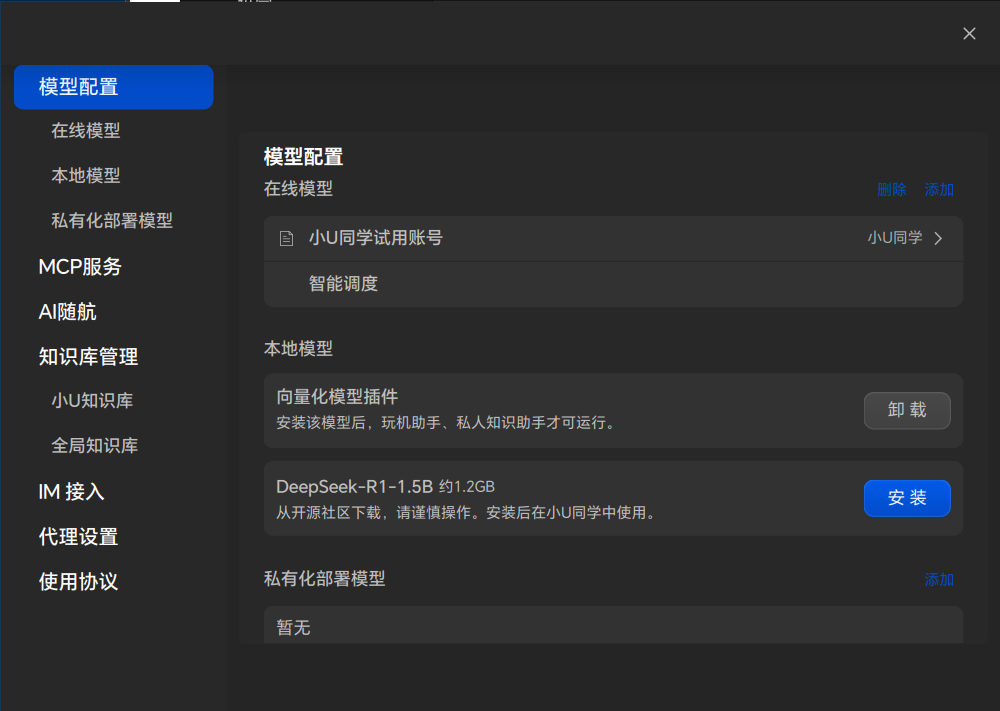
Task: Click the 安装该模型后 description text
Action: 448,423
